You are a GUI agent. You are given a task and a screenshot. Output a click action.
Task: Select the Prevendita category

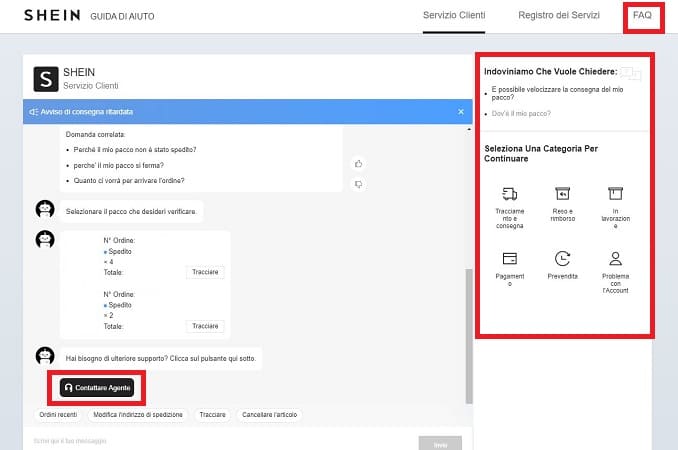coord(563,265)
